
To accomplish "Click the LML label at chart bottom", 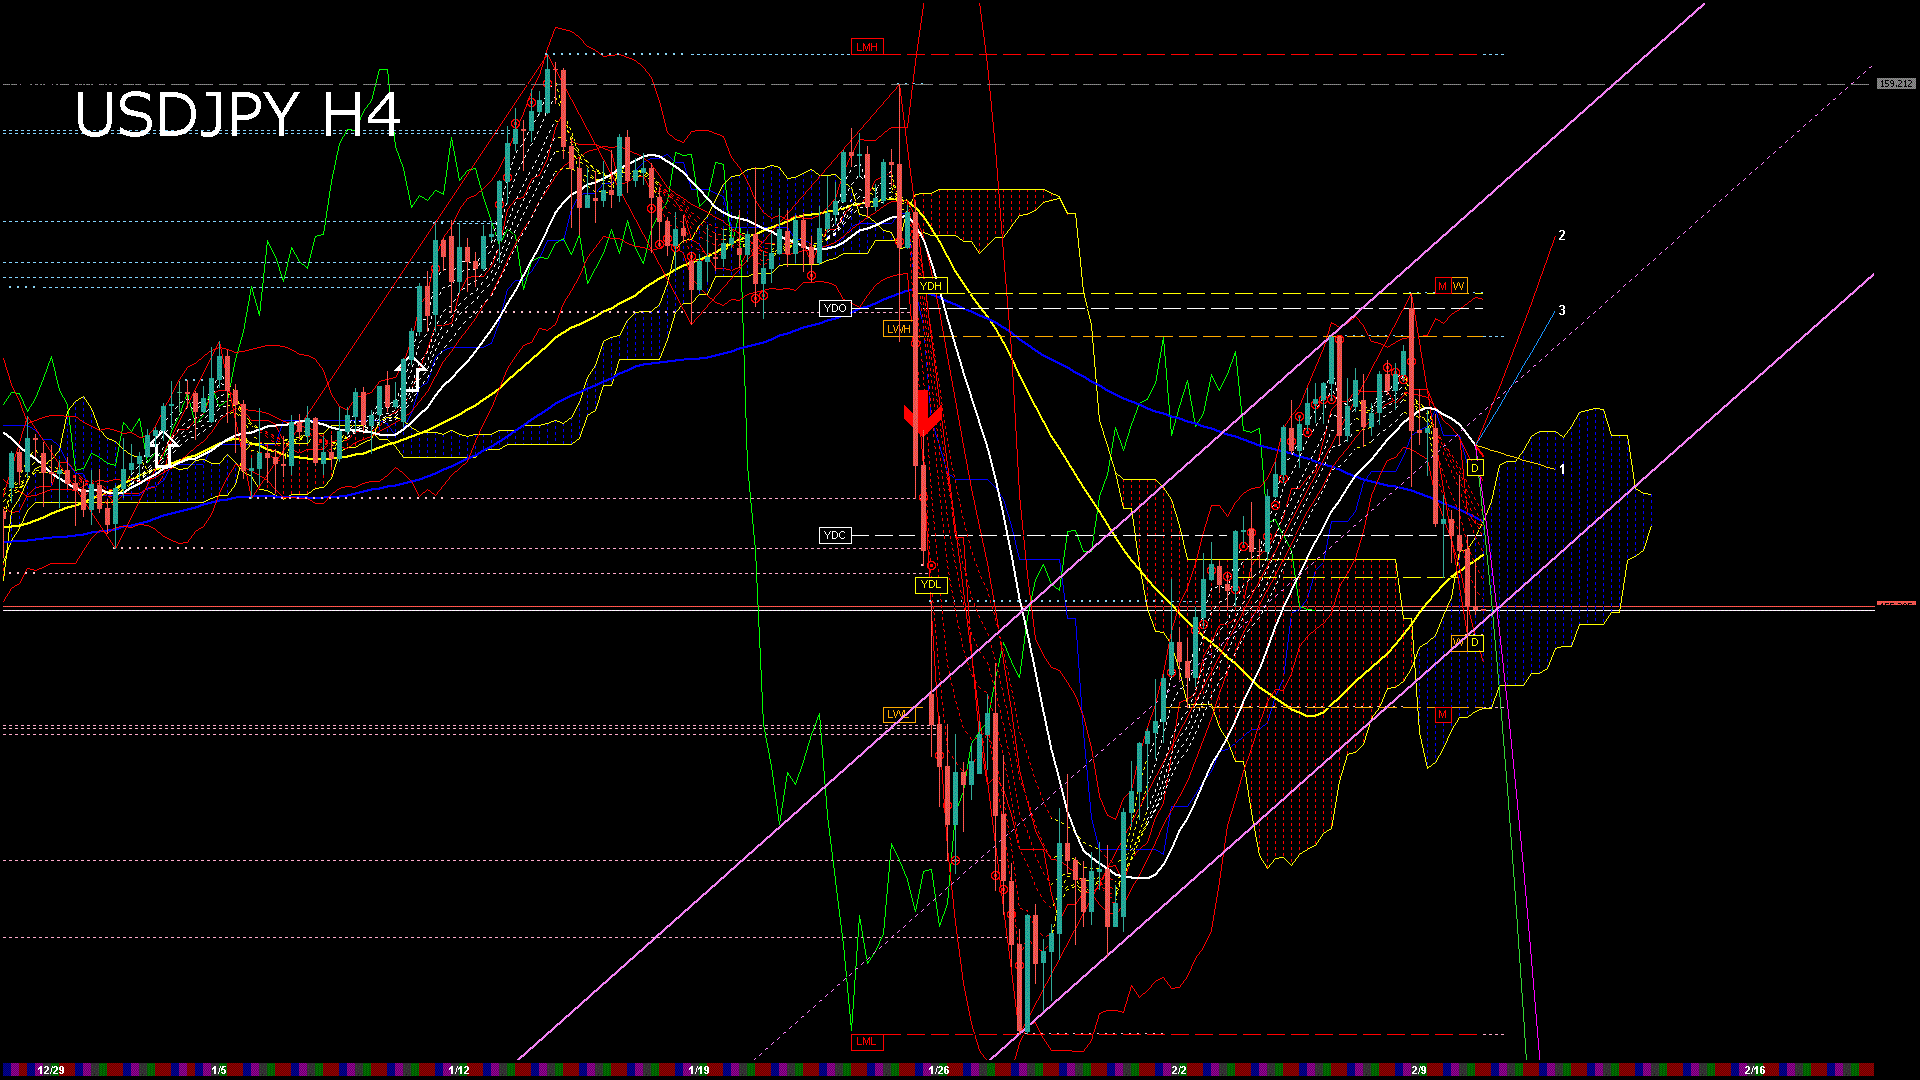I will 866,1042.
